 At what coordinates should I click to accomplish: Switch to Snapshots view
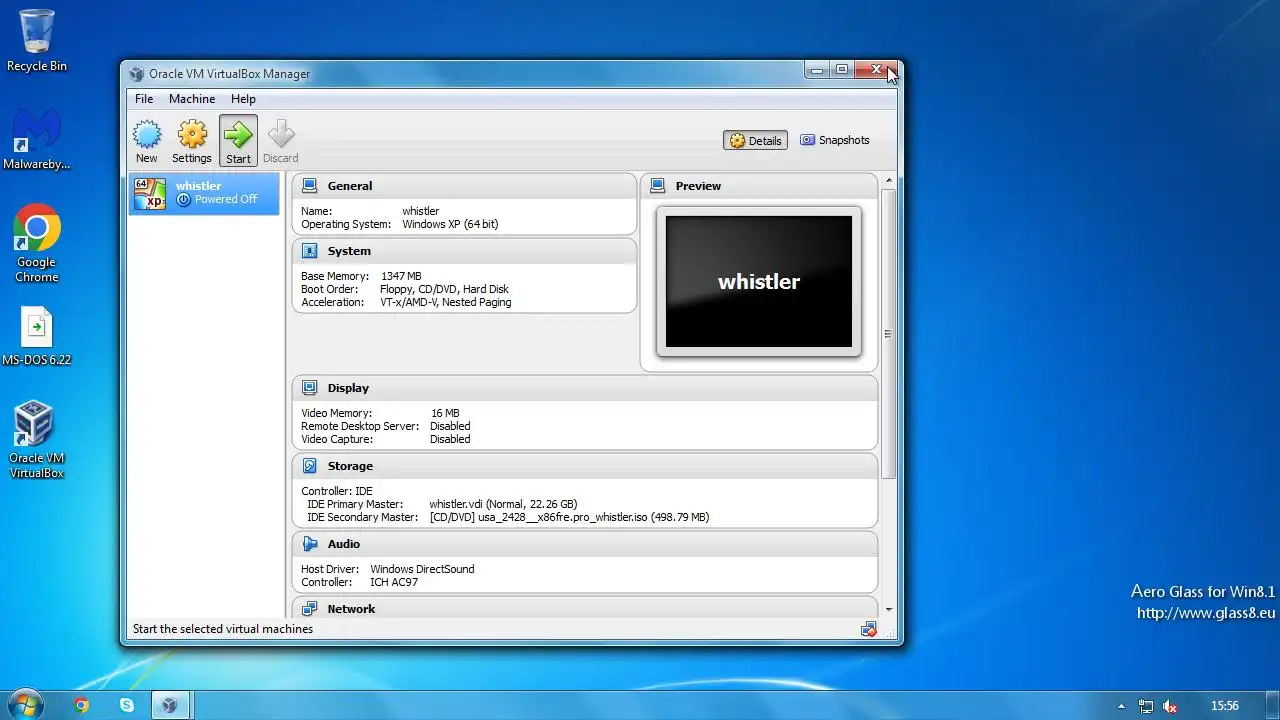835,141
